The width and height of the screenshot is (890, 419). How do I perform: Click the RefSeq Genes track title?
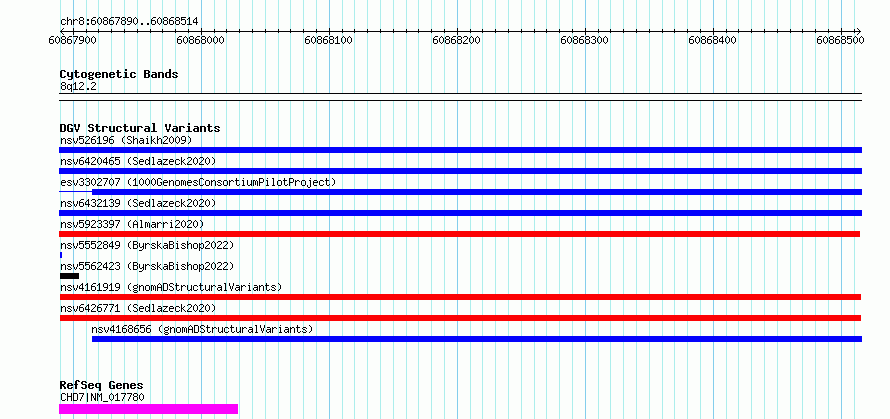point(102,386)
